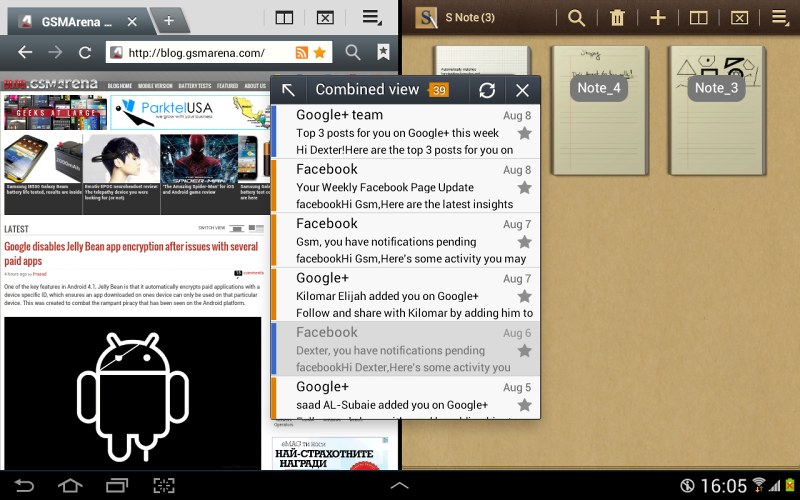
Task: Click the email popup expand arrow icon
Action: [x=288, y=90]
